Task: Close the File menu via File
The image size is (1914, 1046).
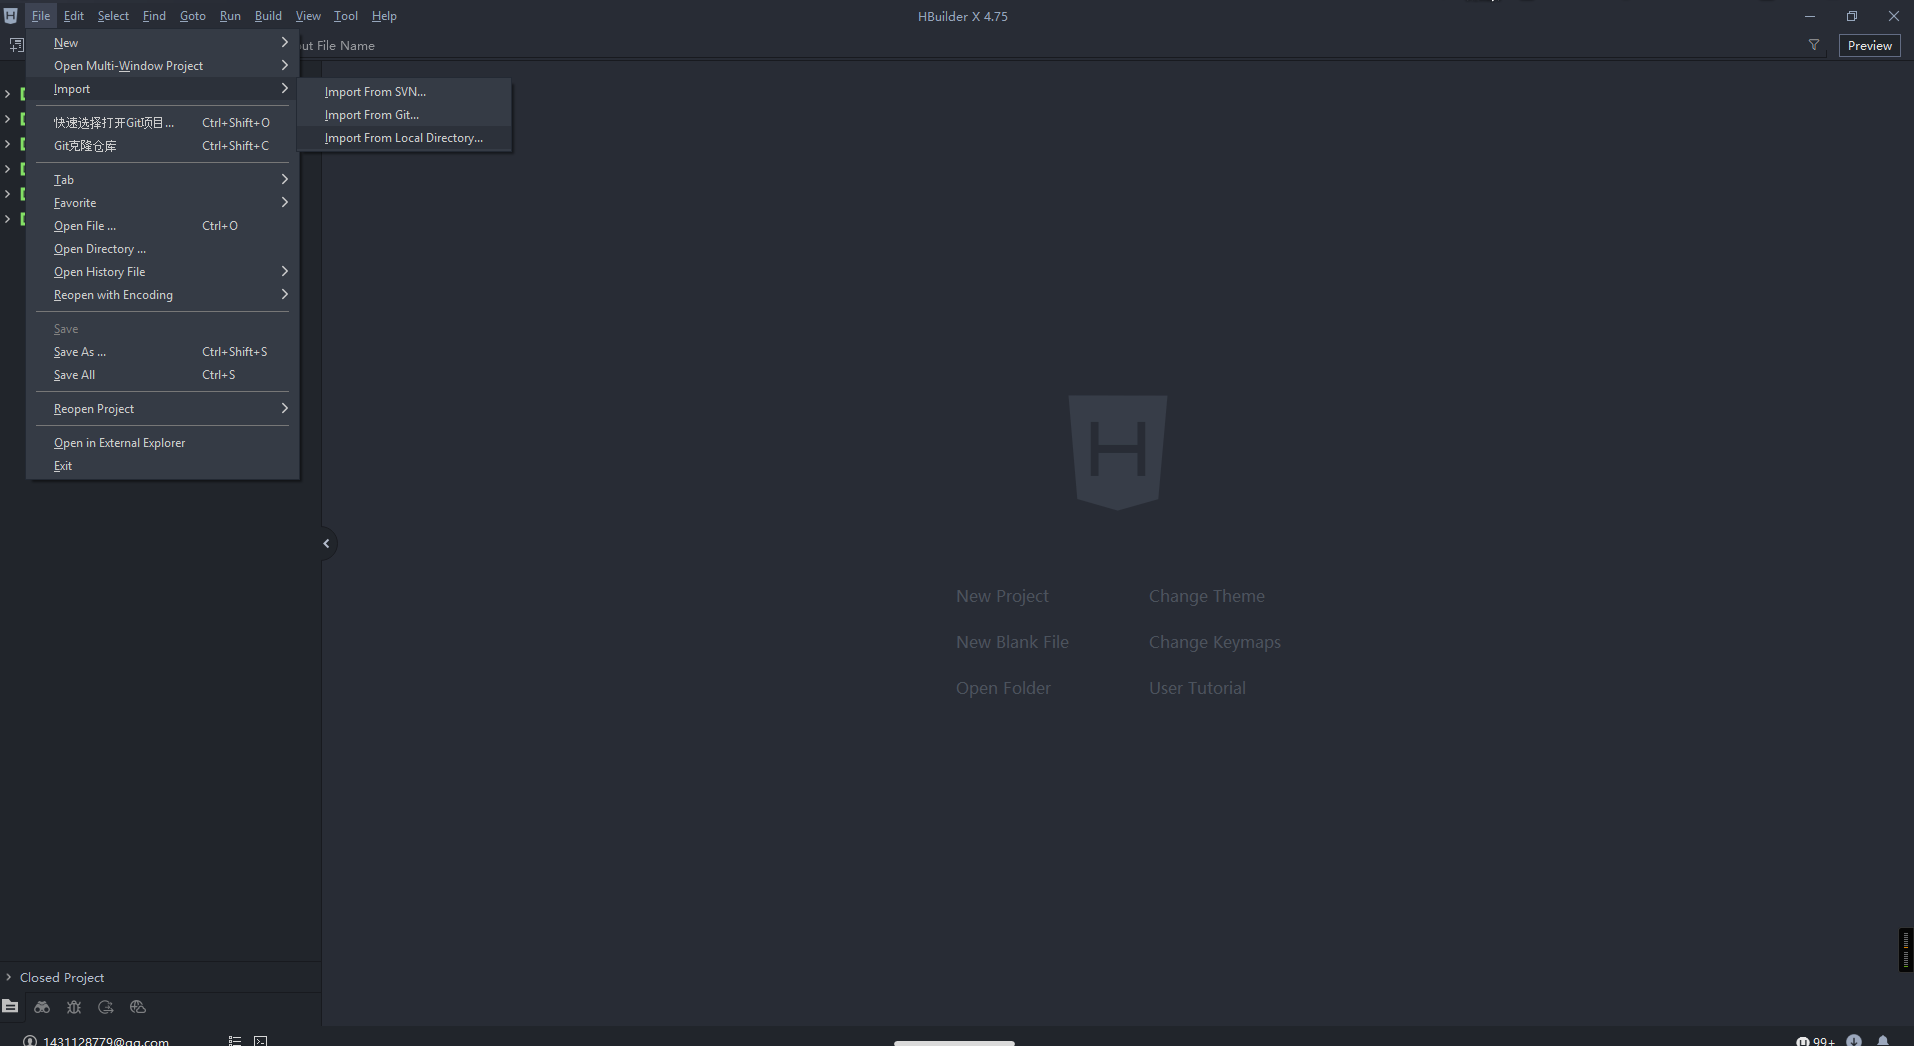Action: [x=41, y=16]
